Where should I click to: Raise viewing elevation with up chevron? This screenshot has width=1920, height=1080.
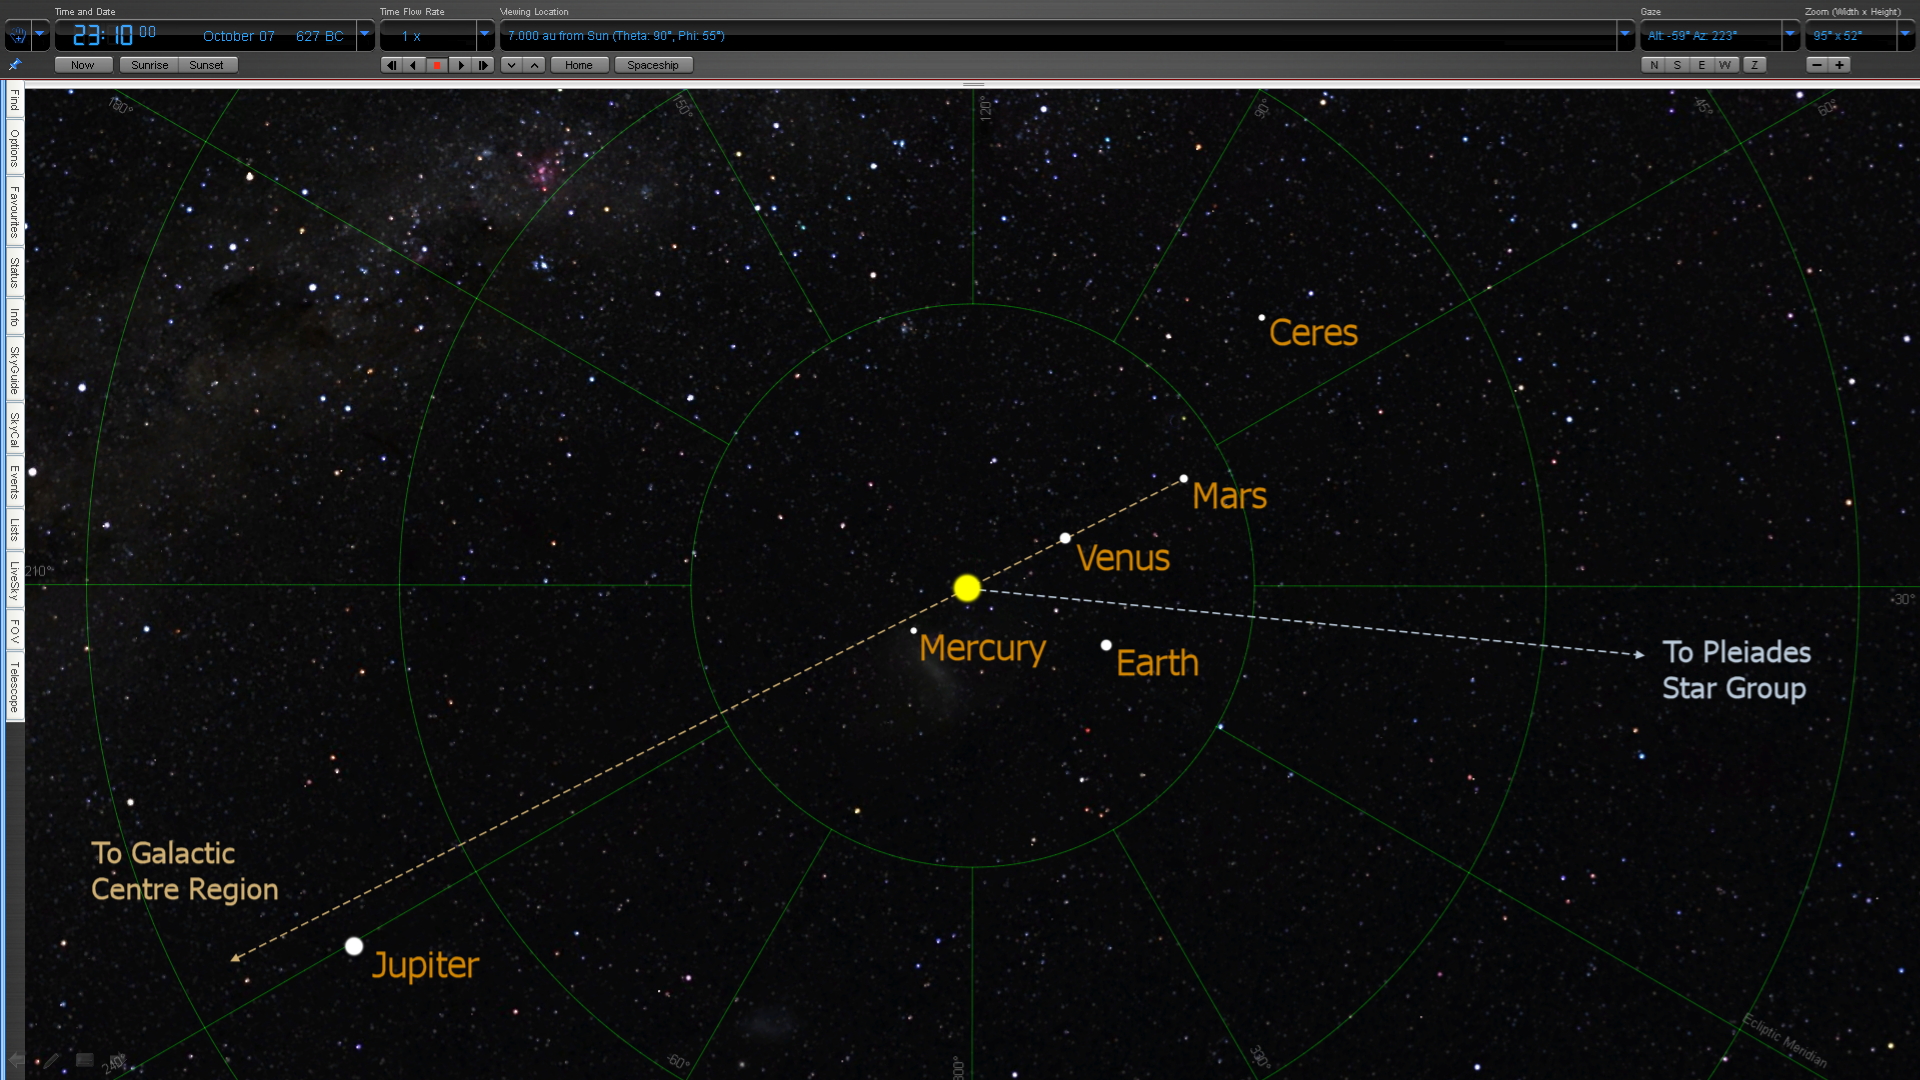pyautogui.click(x=535, y=65)
